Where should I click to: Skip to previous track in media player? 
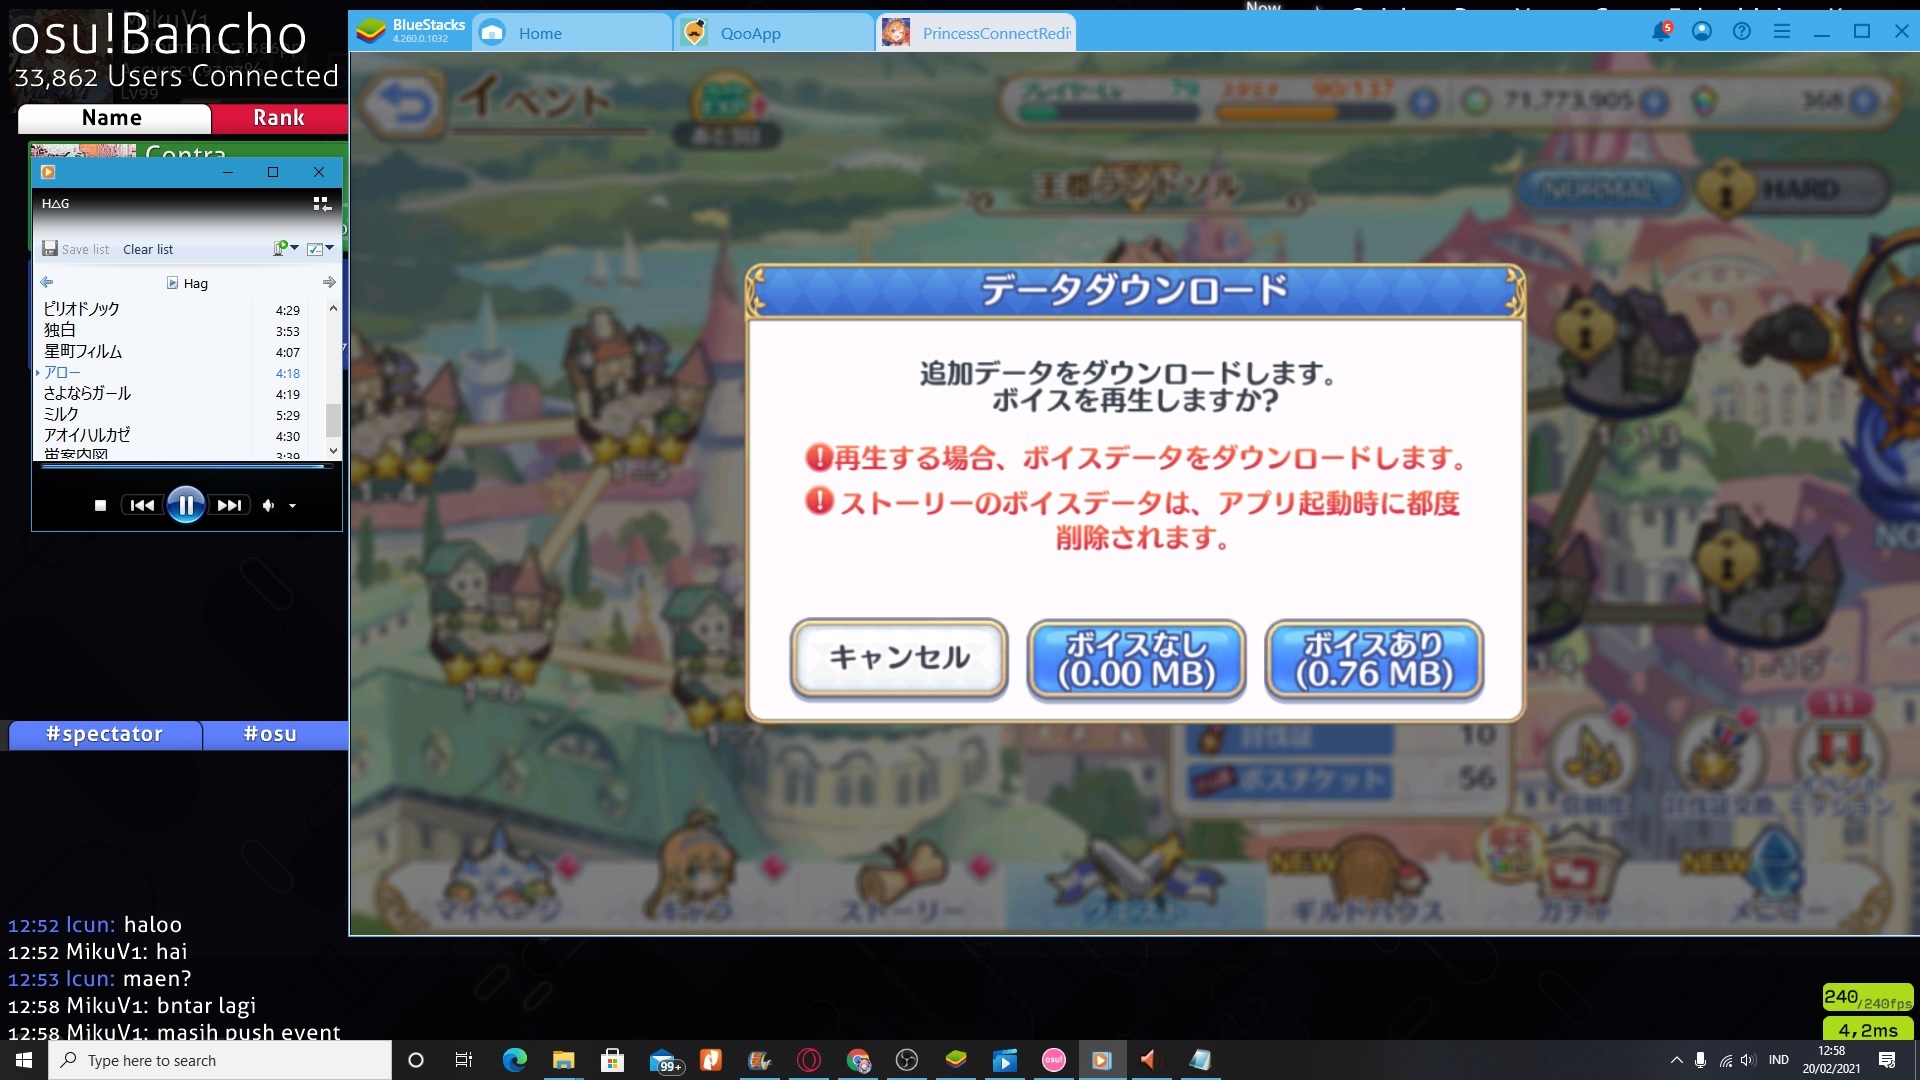point(142,506)
